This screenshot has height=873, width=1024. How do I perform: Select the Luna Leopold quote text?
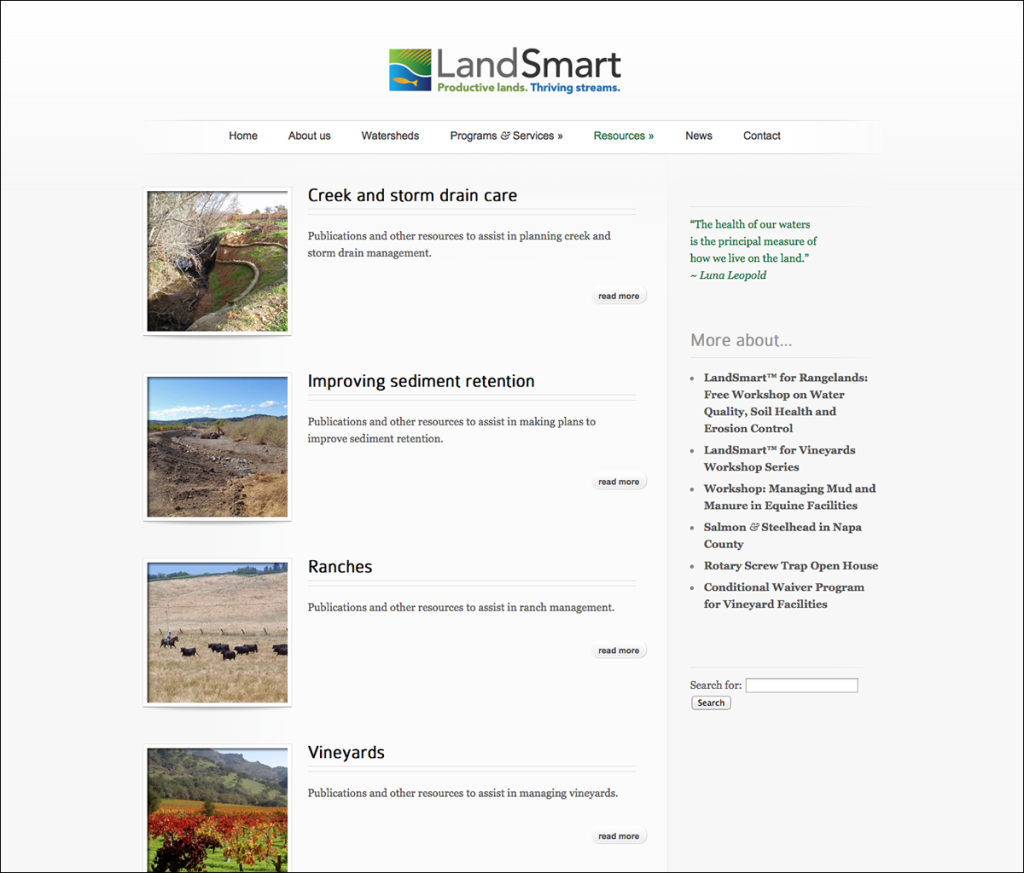pyautogui.click(x=753, y=249)
